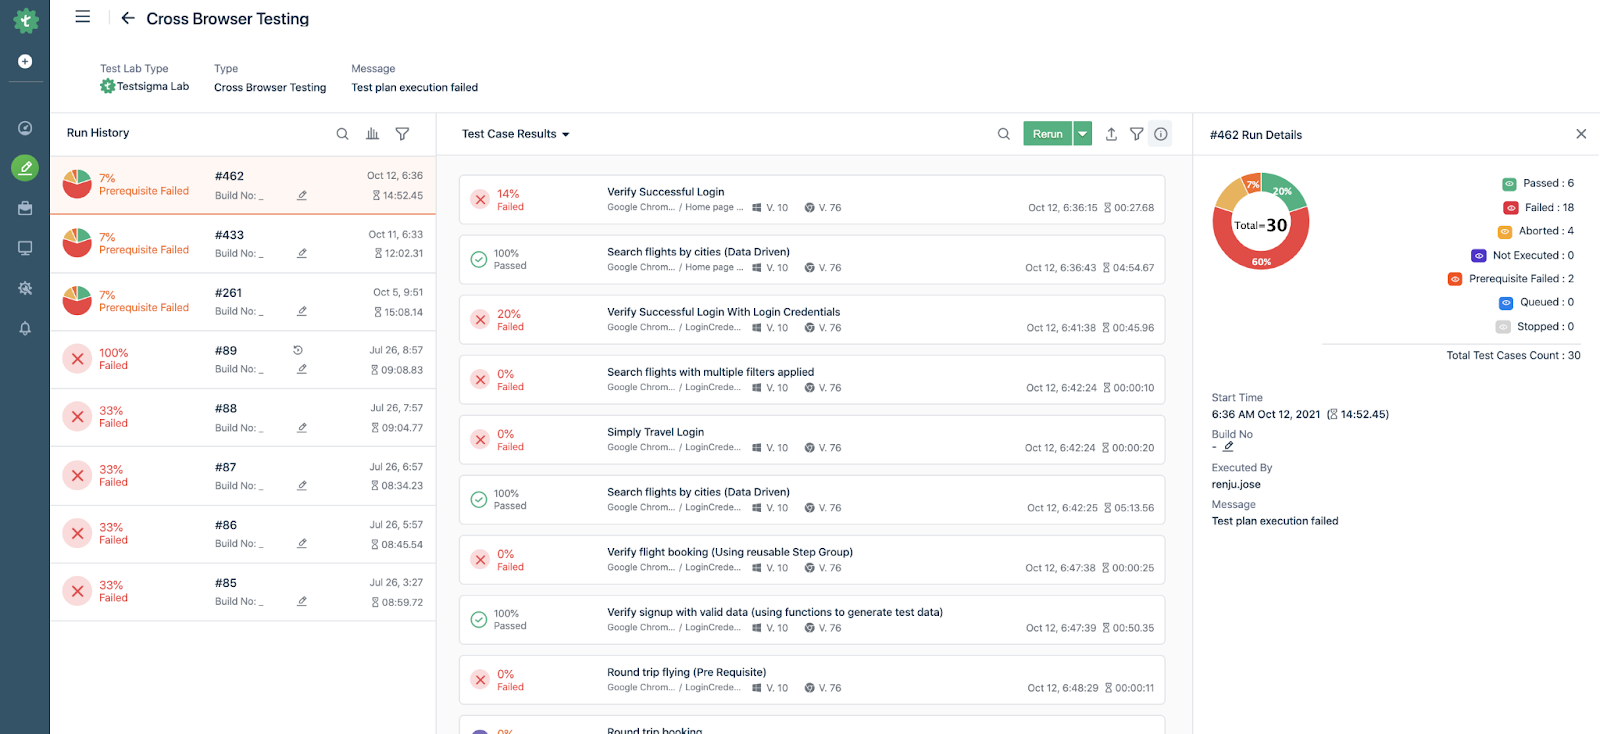The height and width of the screenshot is (734, 1600).
Task: Select run #86 in Run History
Action: pyautogui.click(x=243, y=534)
